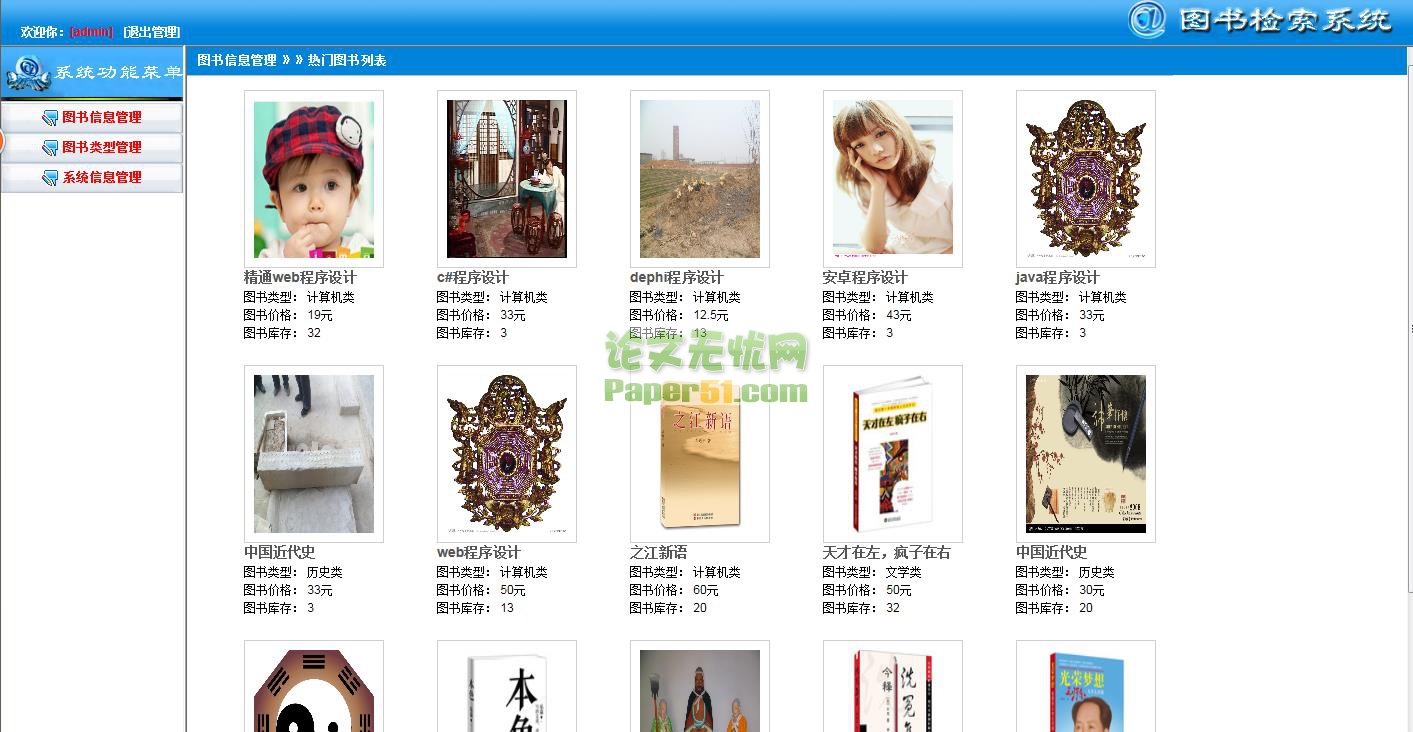Screen dimensions: 1413x732
Task: Click the 天才在左，疯子在右 book title
Action: 887,552
